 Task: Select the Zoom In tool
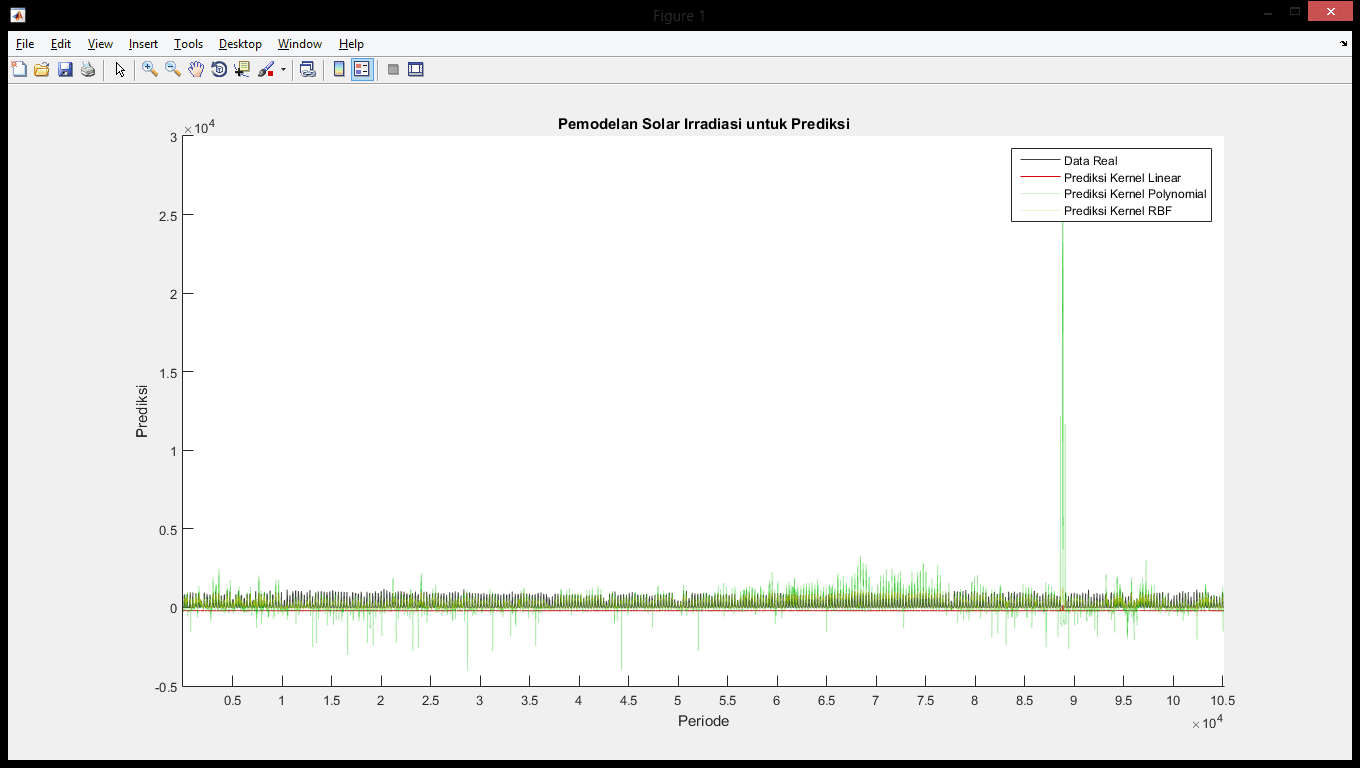pos(150,69)
